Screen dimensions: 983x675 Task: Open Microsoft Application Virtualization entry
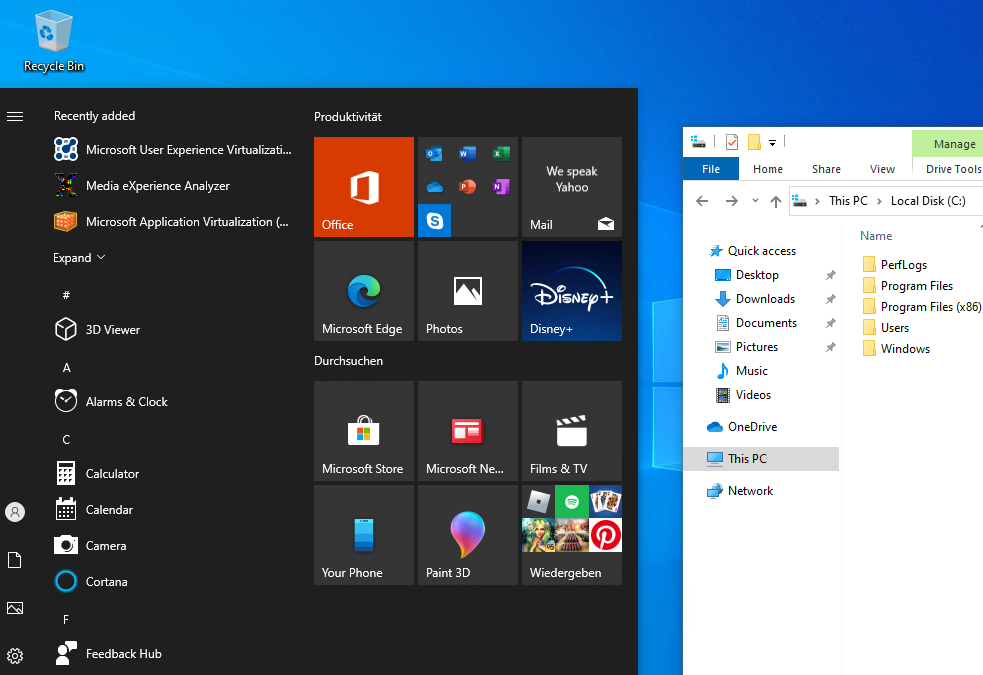(x=171, y=222)
